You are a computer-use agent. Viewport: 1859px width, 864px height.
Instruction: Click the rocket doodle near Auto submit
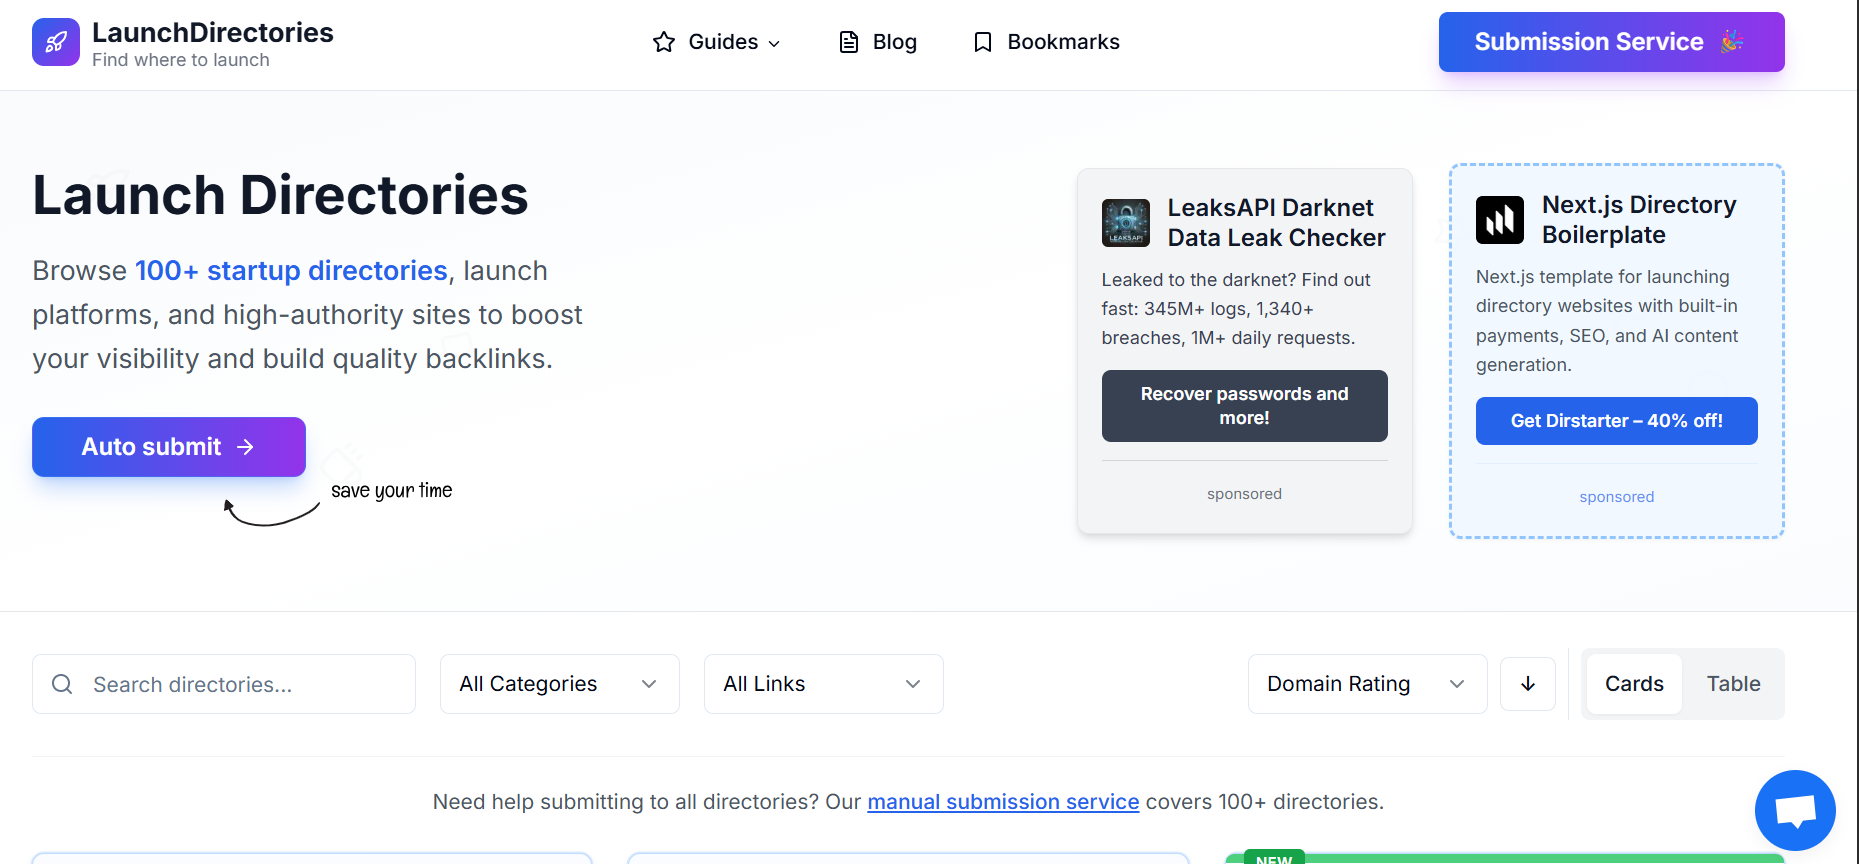[340, 460]
